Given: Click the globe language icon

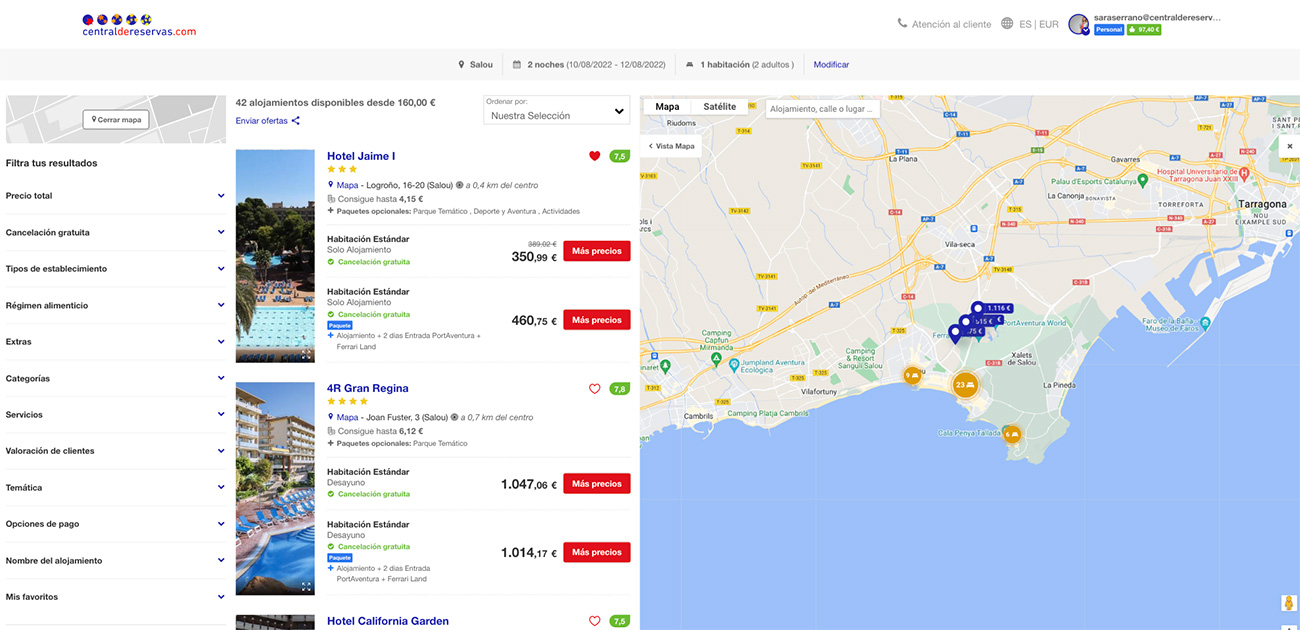Looking at the screenshot, I should pos(1007,24).
